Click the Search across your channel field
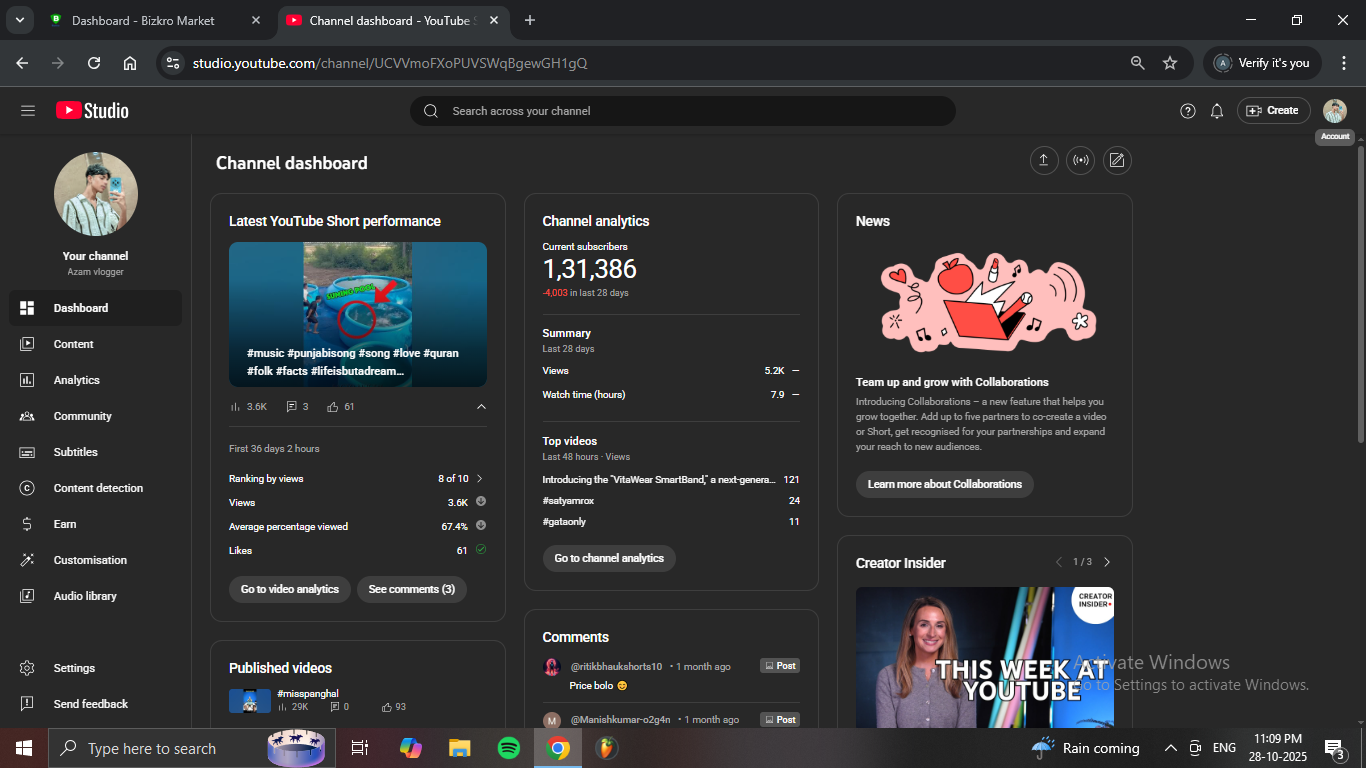Viewport: 1366px width, 768px height. (682, 111)
